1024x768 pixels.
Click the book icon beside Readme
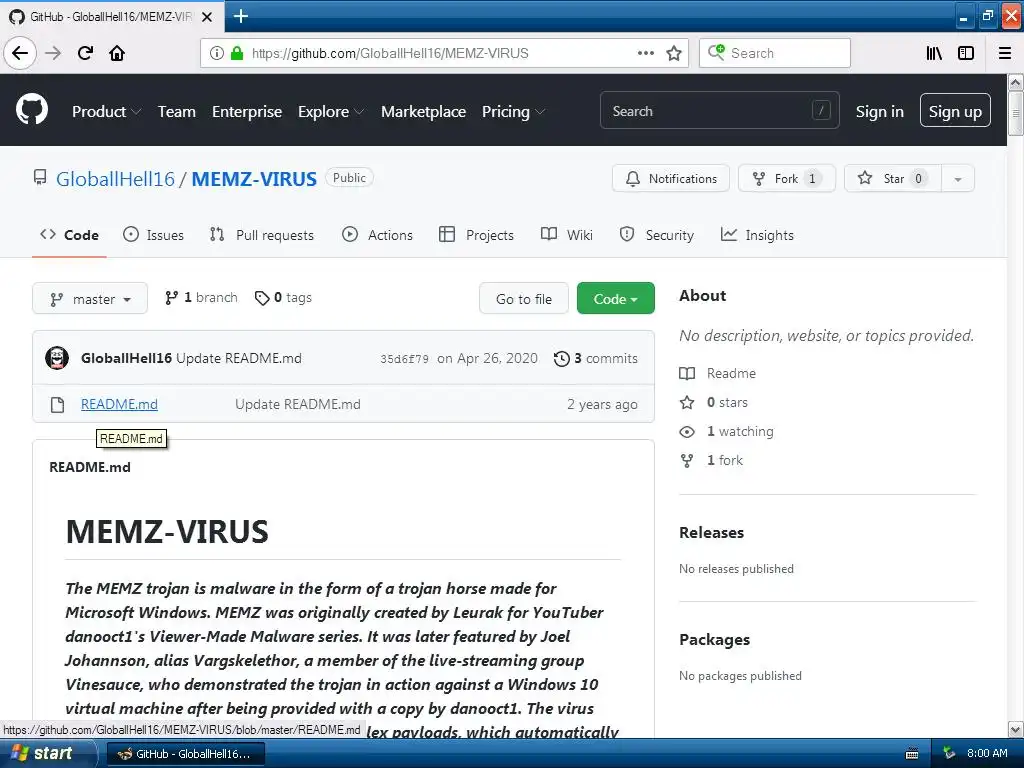[x=687, y=374]
